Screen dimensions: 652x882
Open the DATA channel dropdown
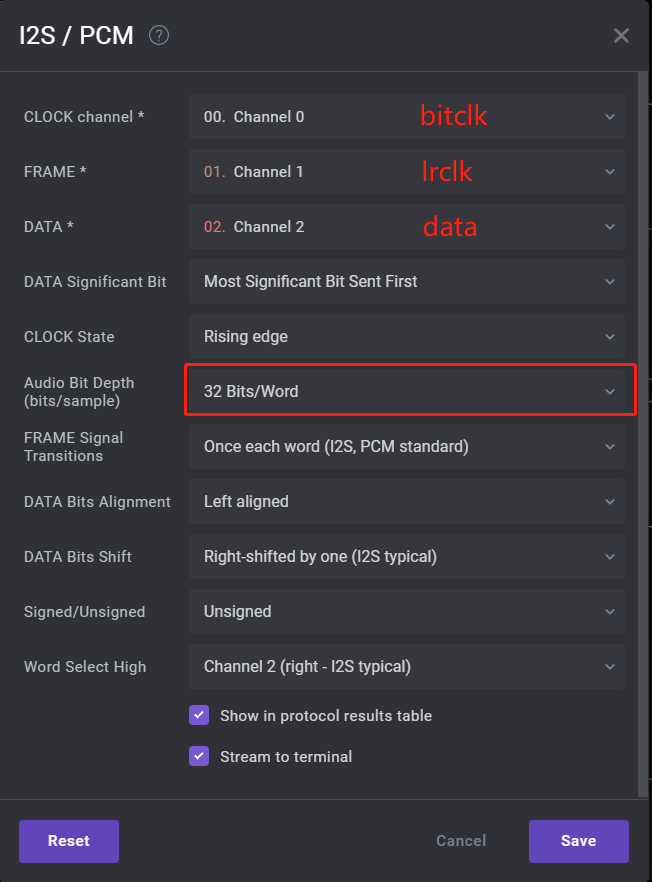407,227
